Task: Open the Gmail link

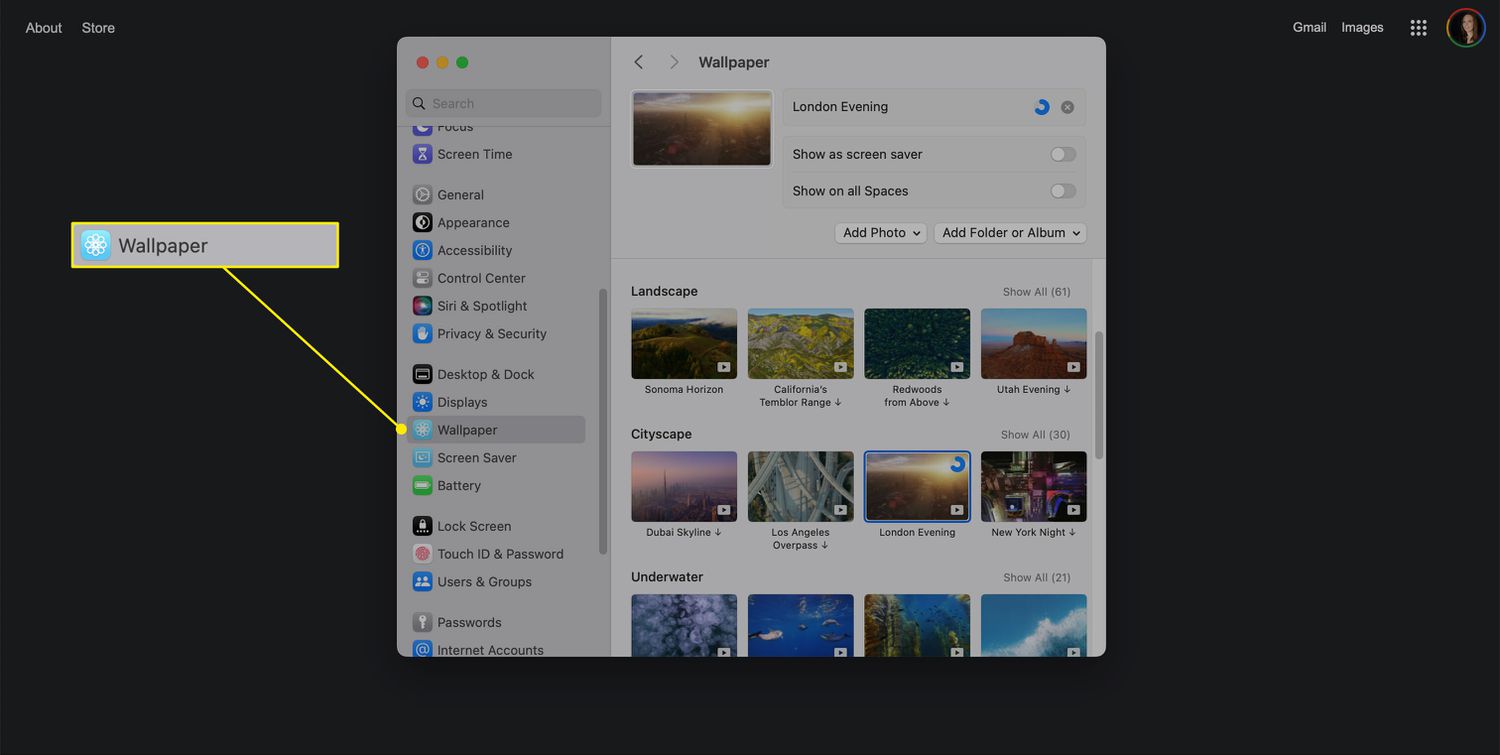Action: coord(1309,27)
